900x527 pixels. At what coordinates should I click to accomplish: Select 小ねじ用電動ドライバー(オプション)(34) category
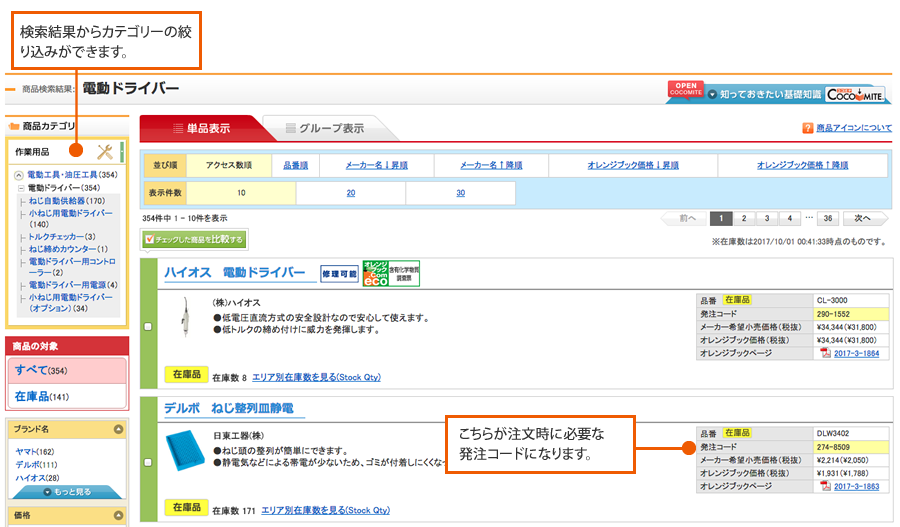tap(70, 303)
